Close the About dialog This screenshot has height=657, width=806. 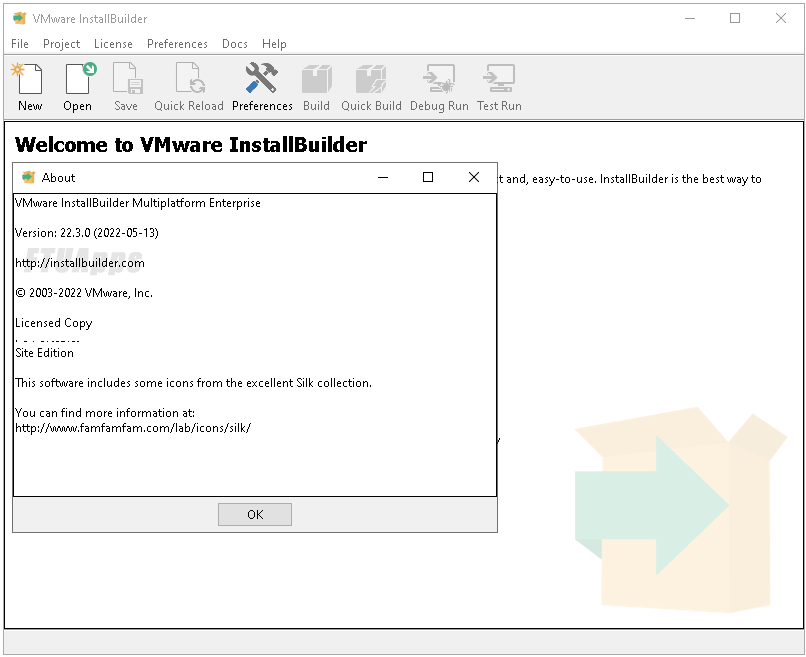[x=474, y=177]
